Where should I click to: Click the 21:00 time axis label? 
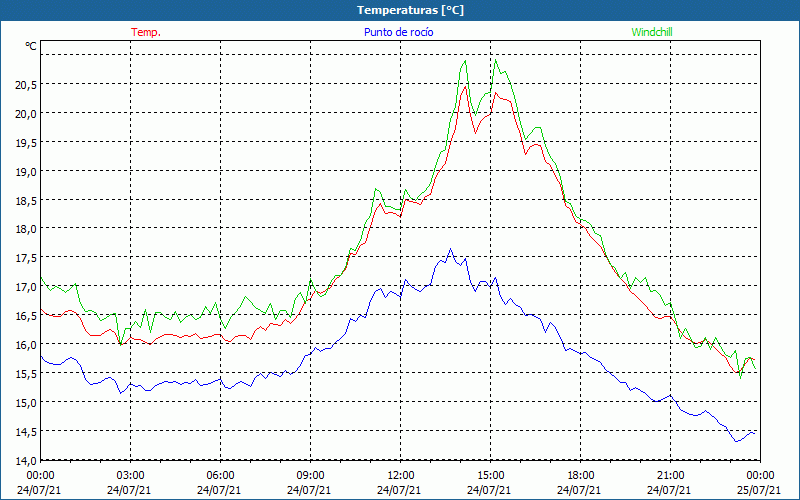click(x=670, y=476)
